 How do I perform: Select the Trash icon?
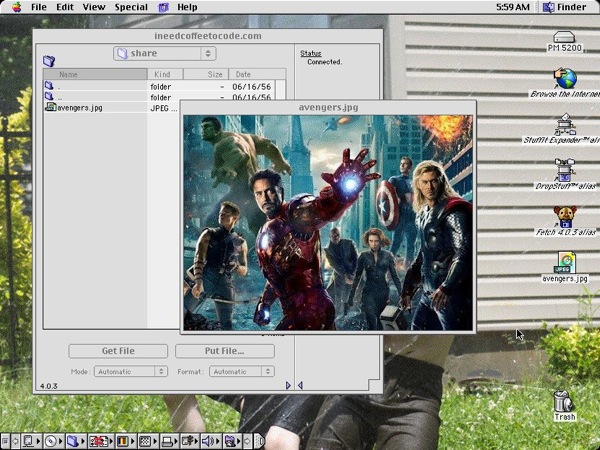click(564, 406)
